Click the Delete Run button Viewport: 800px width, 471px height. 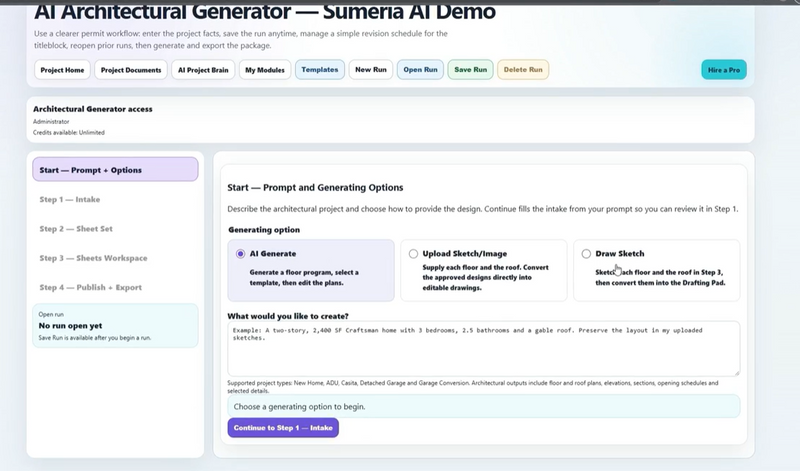click(523, 69)
